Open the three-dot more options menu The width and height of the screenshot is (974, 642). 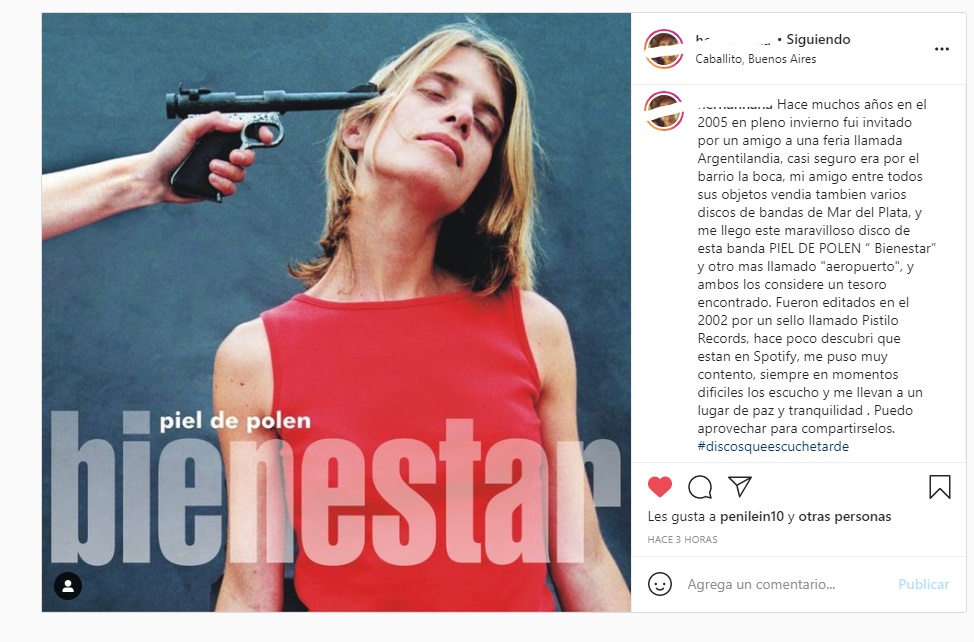942,49
